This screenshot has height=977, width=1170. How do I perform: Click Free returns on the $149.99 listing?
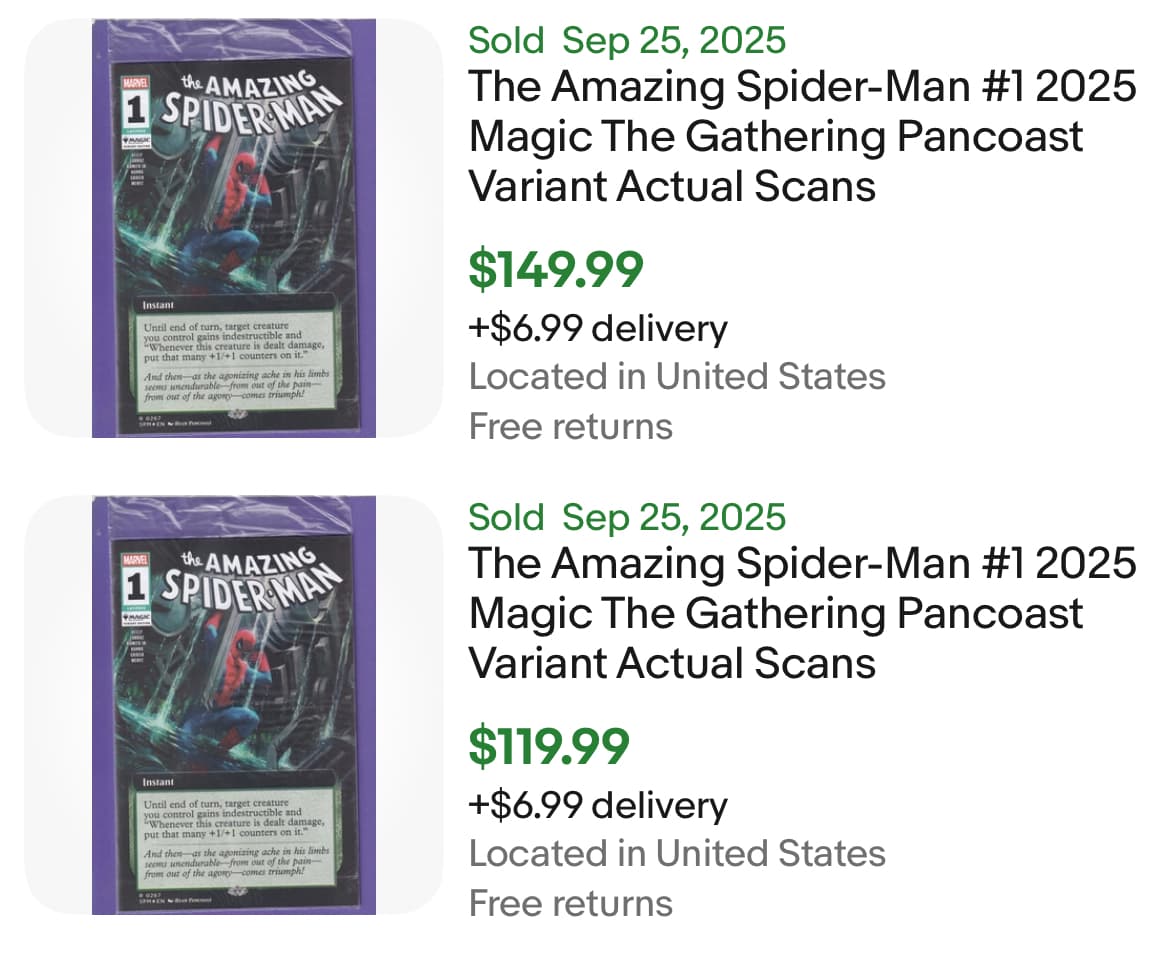570,427
